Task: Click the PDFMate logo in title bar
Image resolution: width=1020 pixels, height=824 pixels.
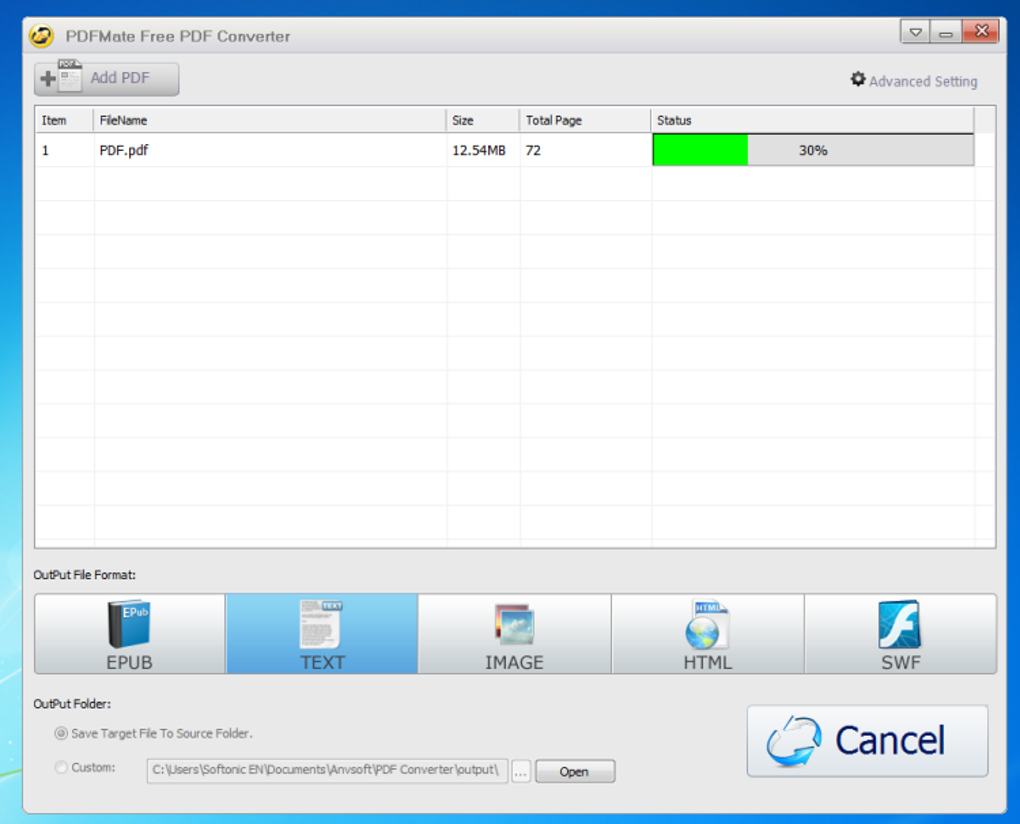Action: (x=42, y=36)
